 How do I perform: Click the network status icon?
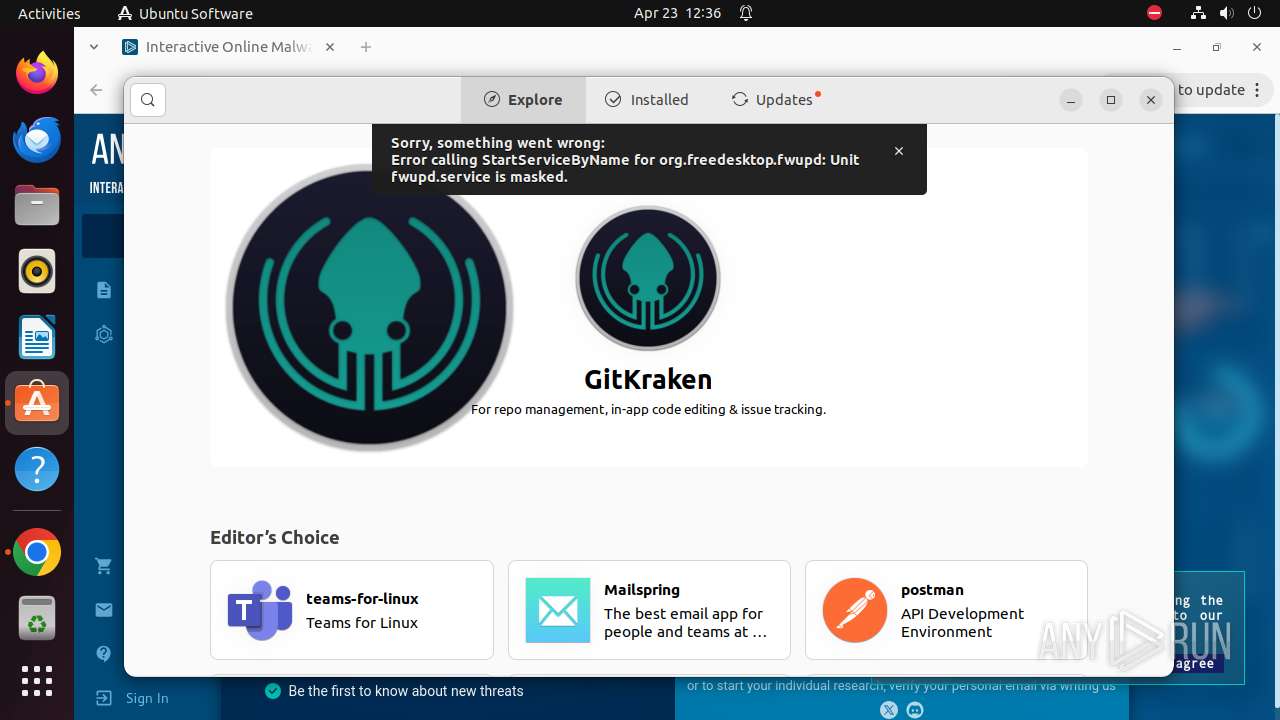click(1199, 13)
